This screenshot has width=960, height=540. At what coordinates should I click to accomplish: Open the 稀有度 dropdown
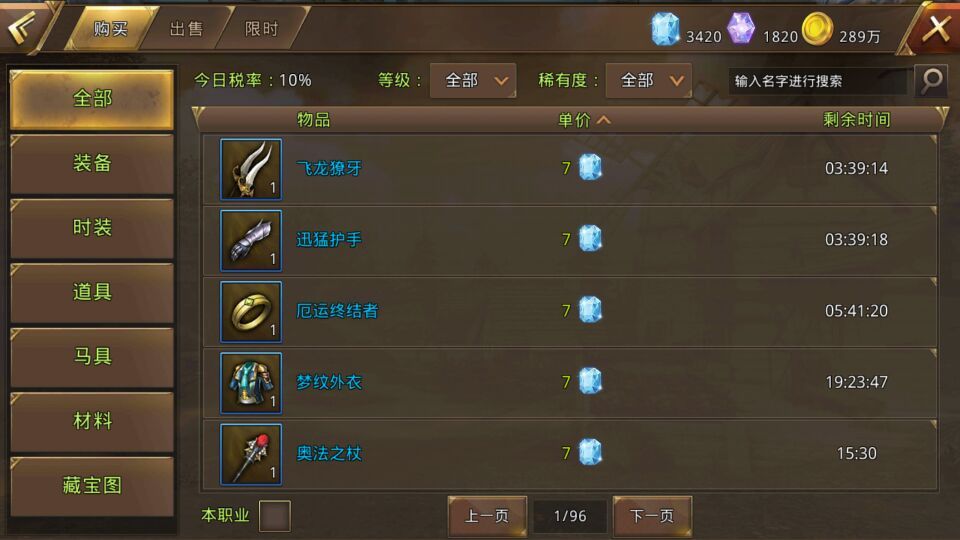(x=649, y=80)
